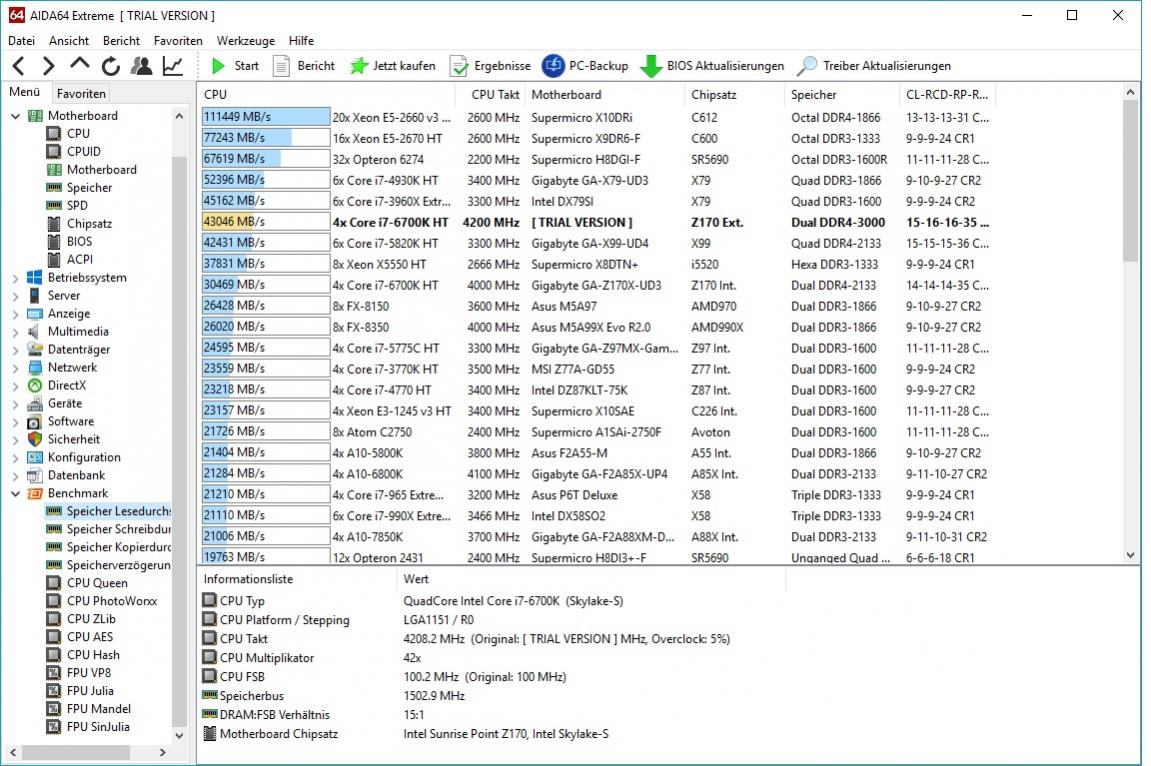
Task: Expand the Multimedia tree node
Action: [x=15, y=332]
